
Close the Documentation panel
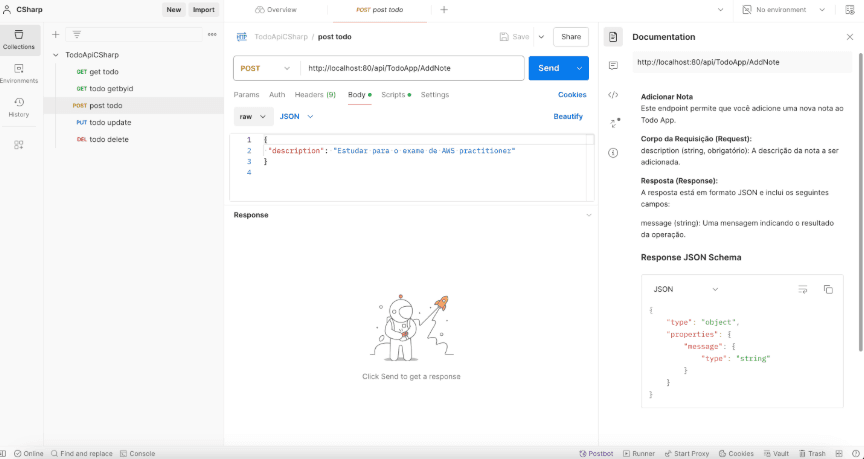[850, 37]
